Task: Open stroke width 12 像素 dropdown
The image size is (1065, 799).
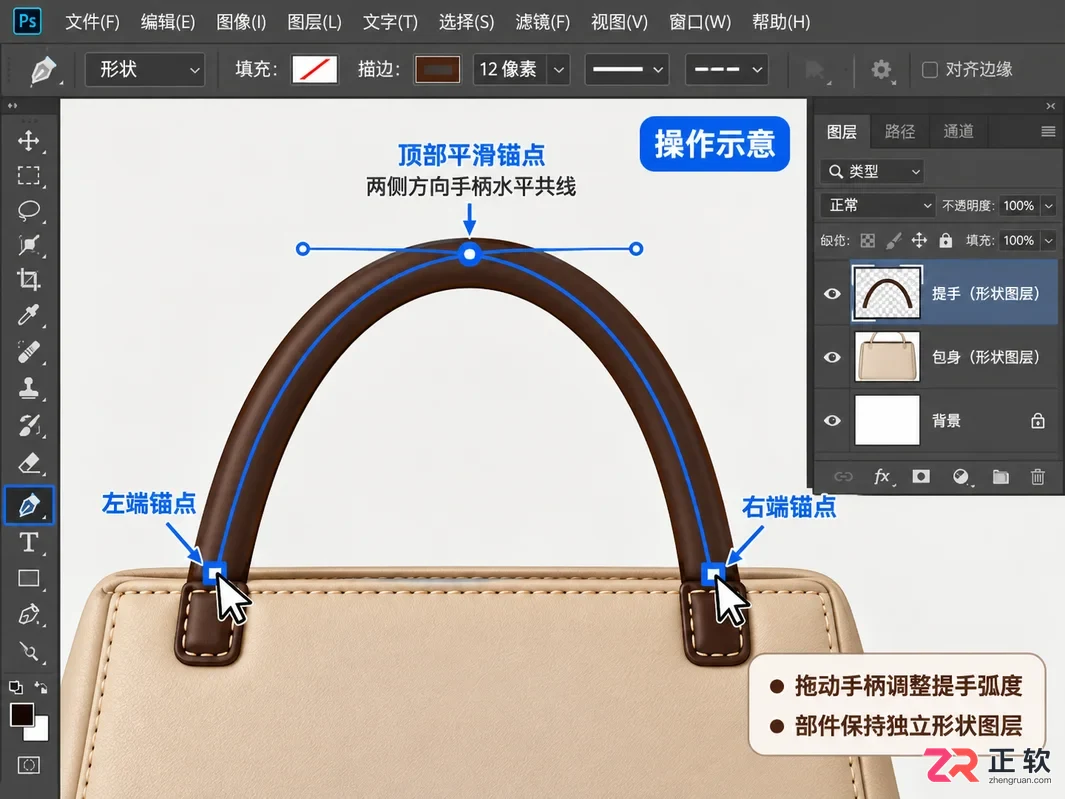Action: coord(558,69)
